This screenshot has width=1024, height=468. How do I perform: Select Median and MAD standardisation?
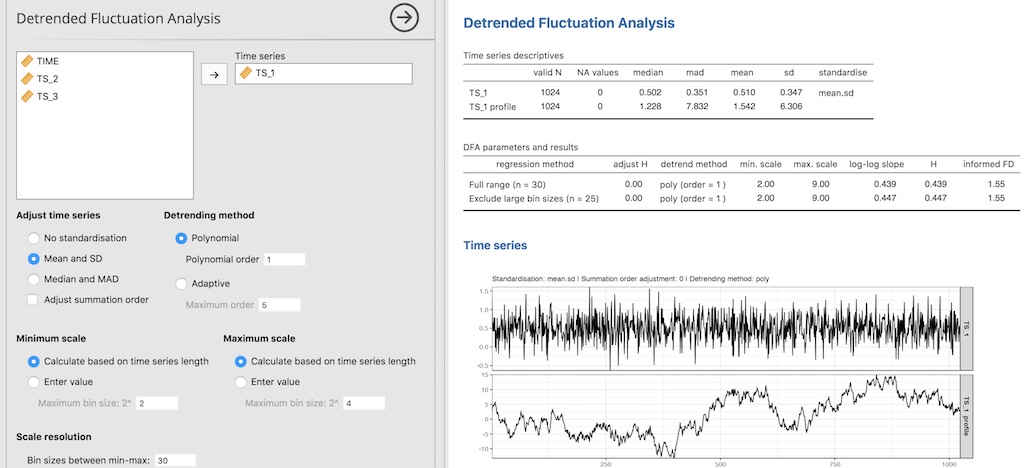(35, 279)
